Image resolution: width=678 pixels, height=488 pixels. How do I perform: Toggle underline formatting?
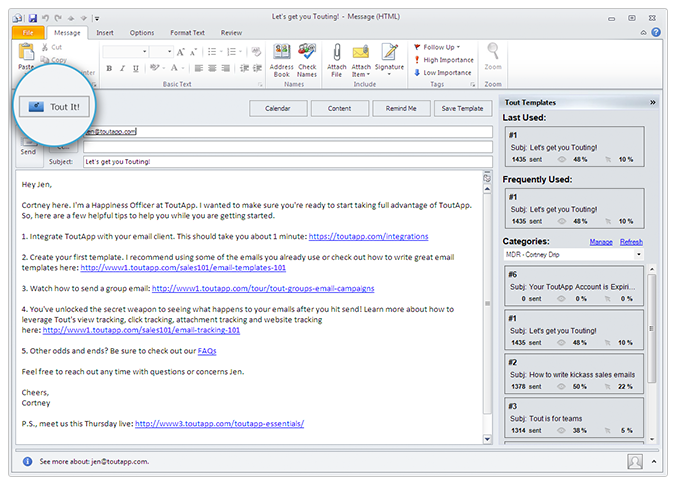click(136, 68)
